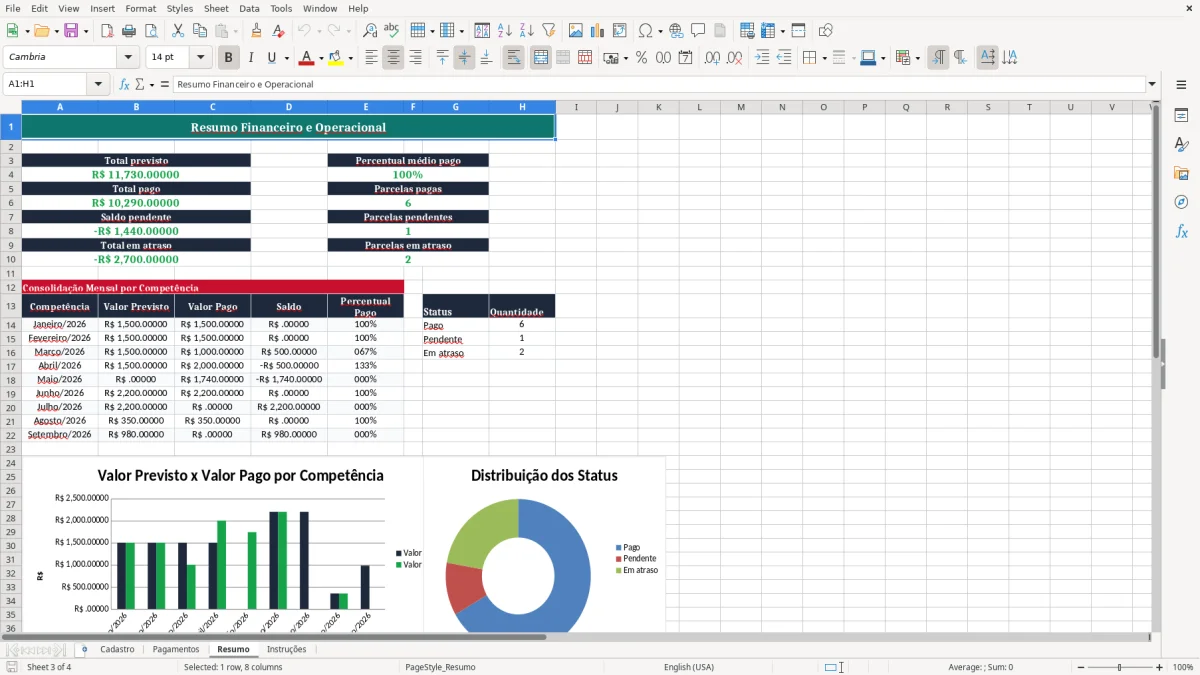Expand the font color dropdown arrow
1200x675 pixels.
click(321, 58)
